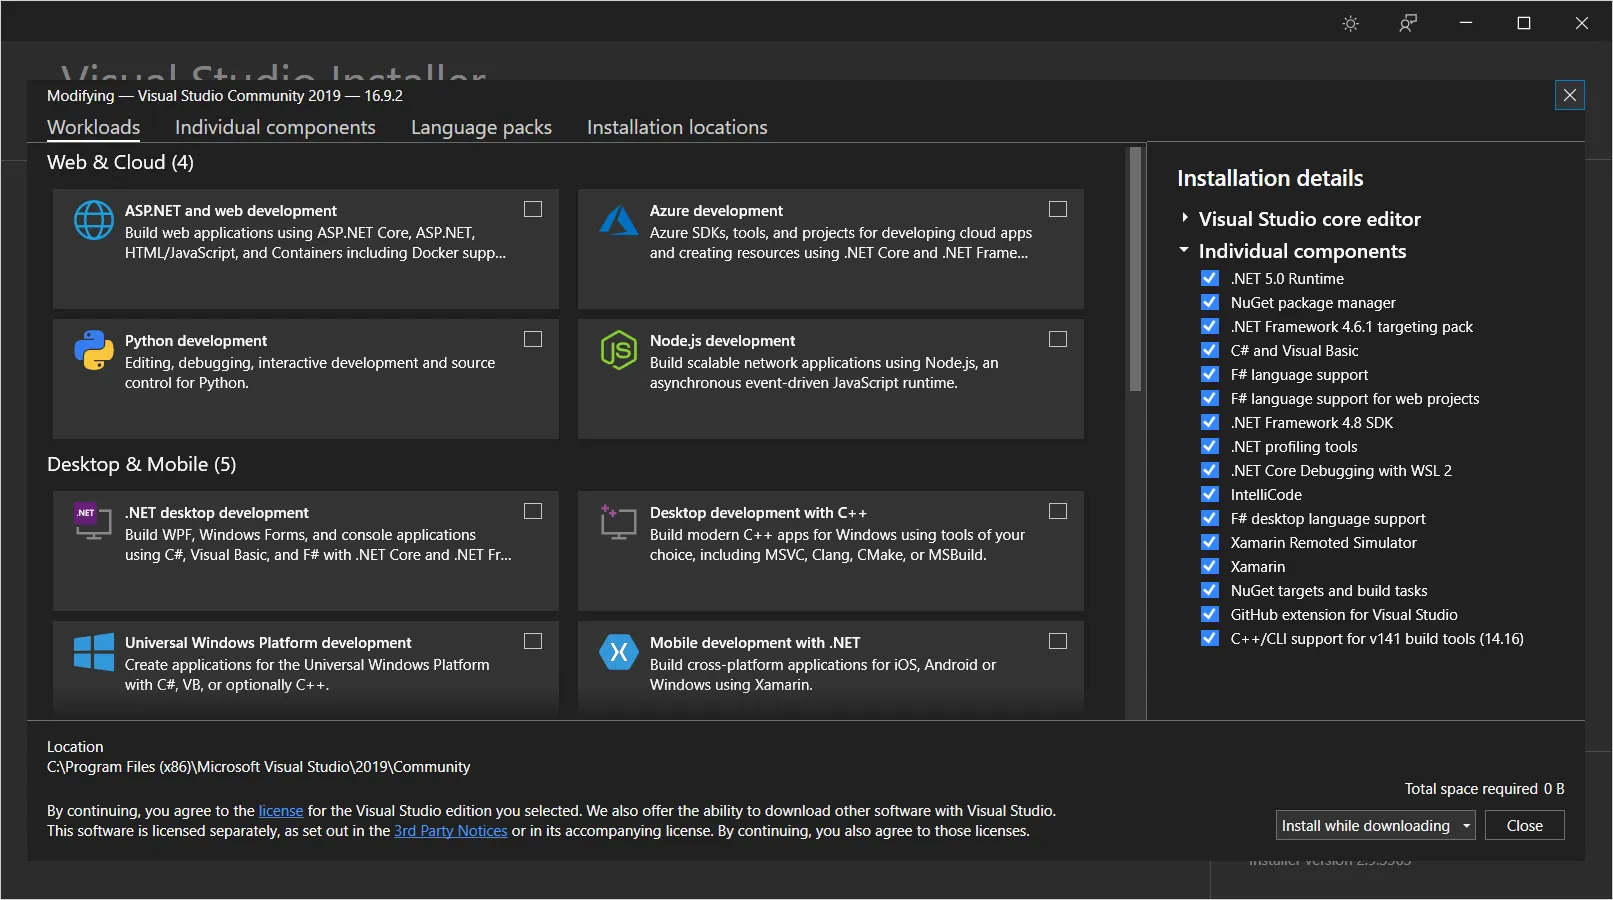Check the Azure development workload box

[1058, 209]
